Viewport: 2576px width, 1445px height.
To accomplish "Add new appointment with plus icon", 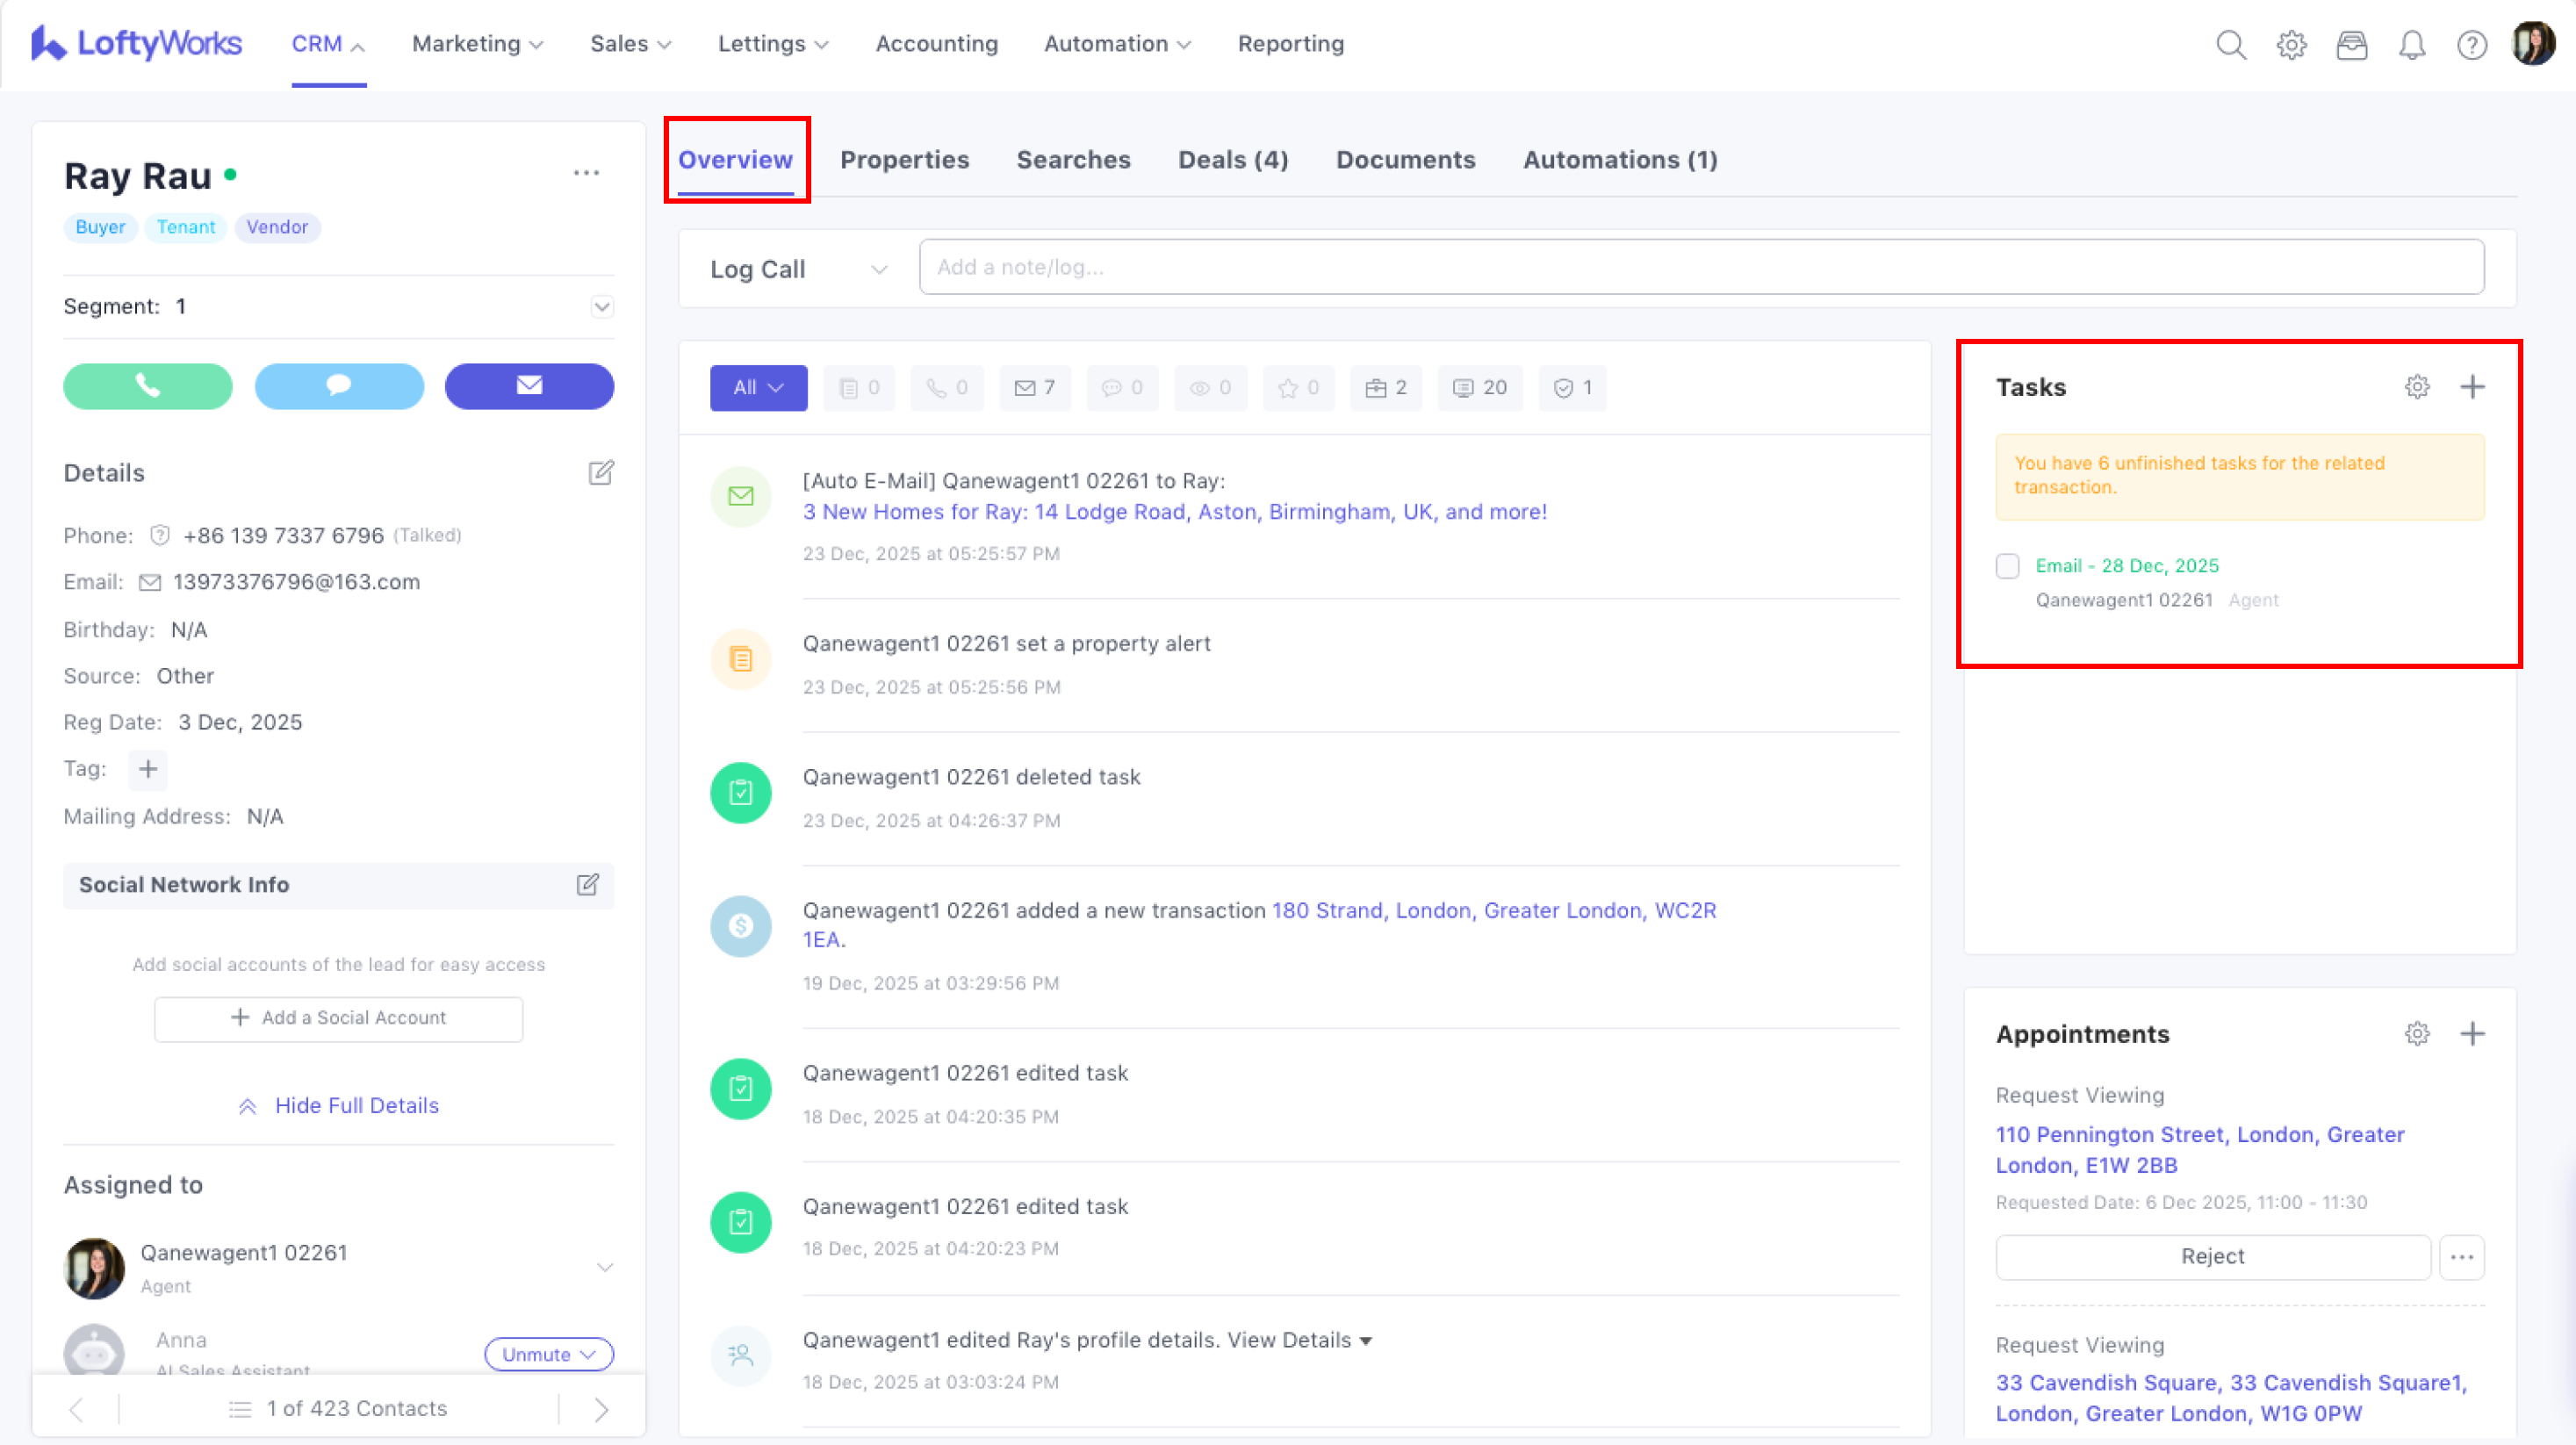I will pyautogui.click(x=2472, y=1034).
